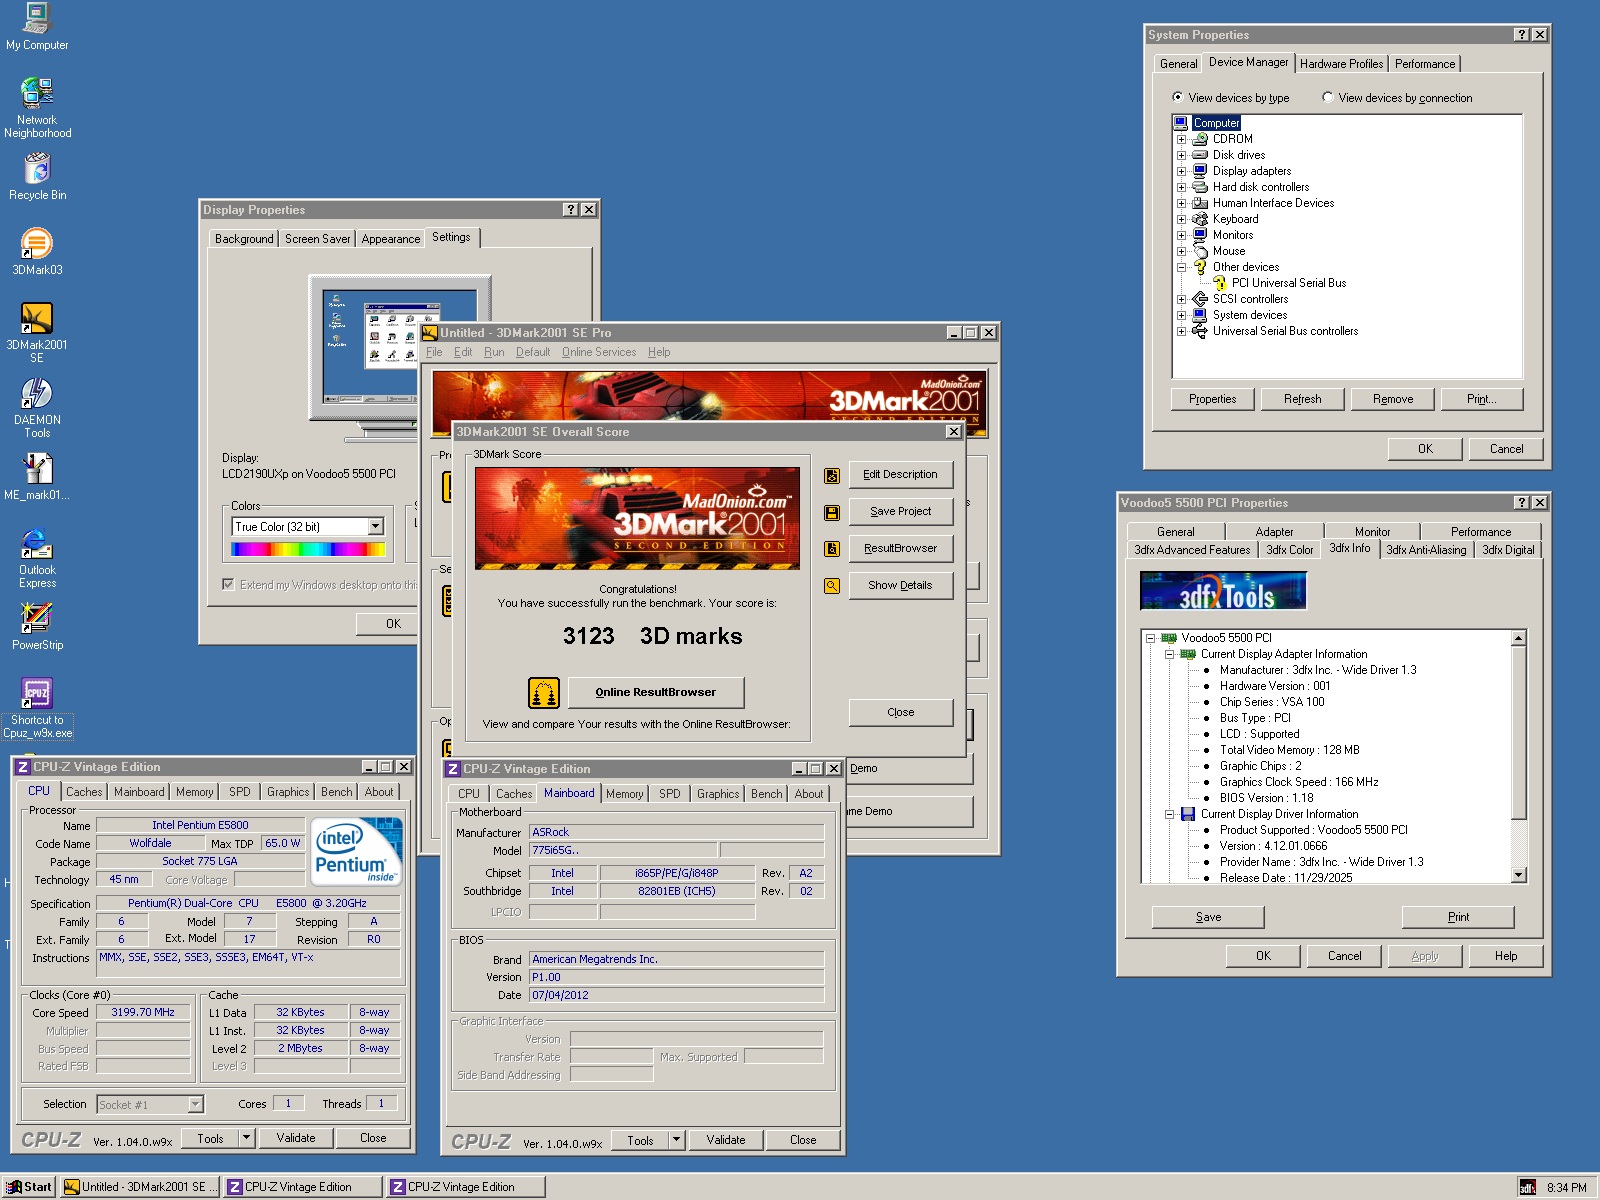The image size is (1600, 1200).
Task: Click the Computer icon in Device Manager tree
Action: pyautogui.click(x=1181, y=123)
